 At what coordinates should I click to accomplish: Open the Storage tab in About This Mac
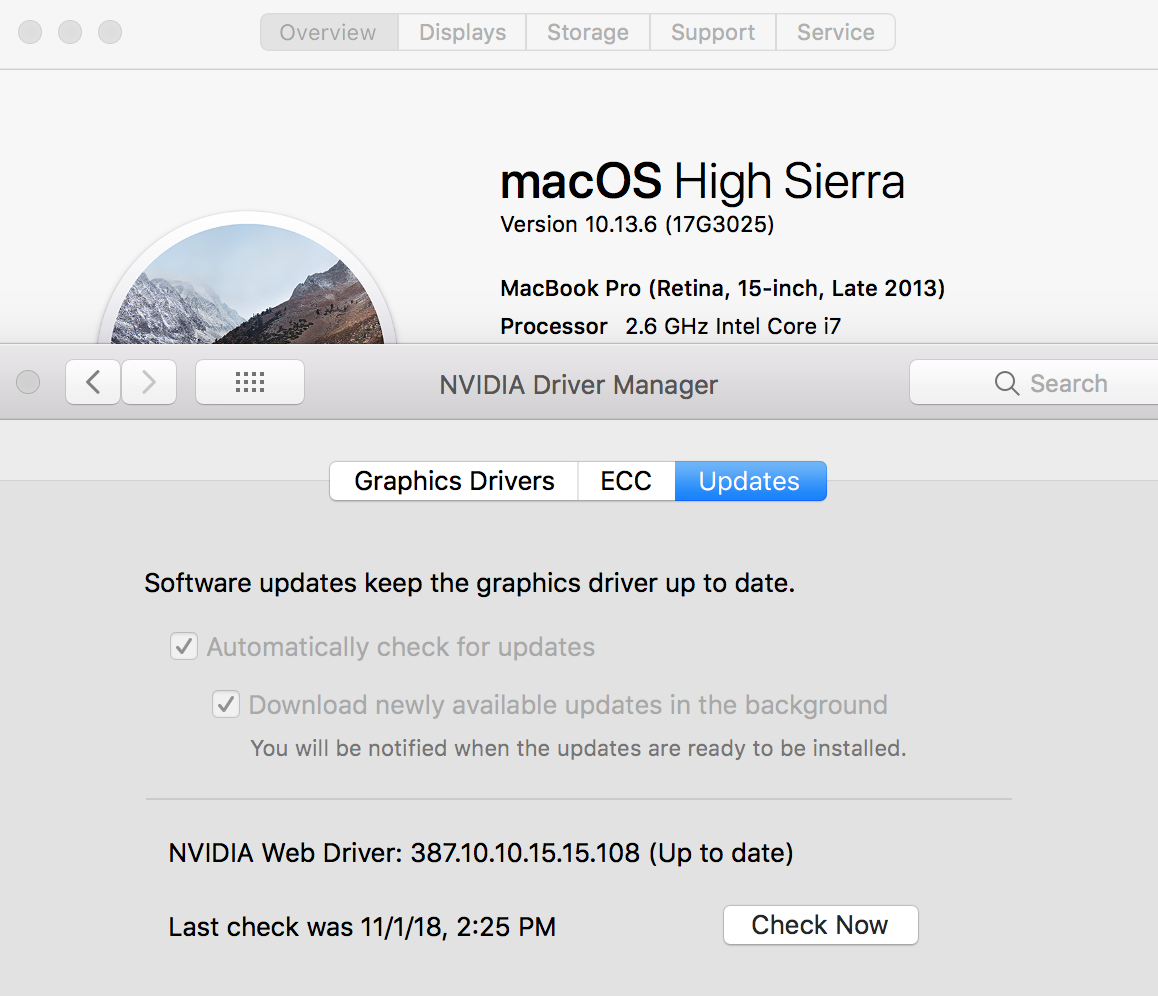(x=588, y=32)
